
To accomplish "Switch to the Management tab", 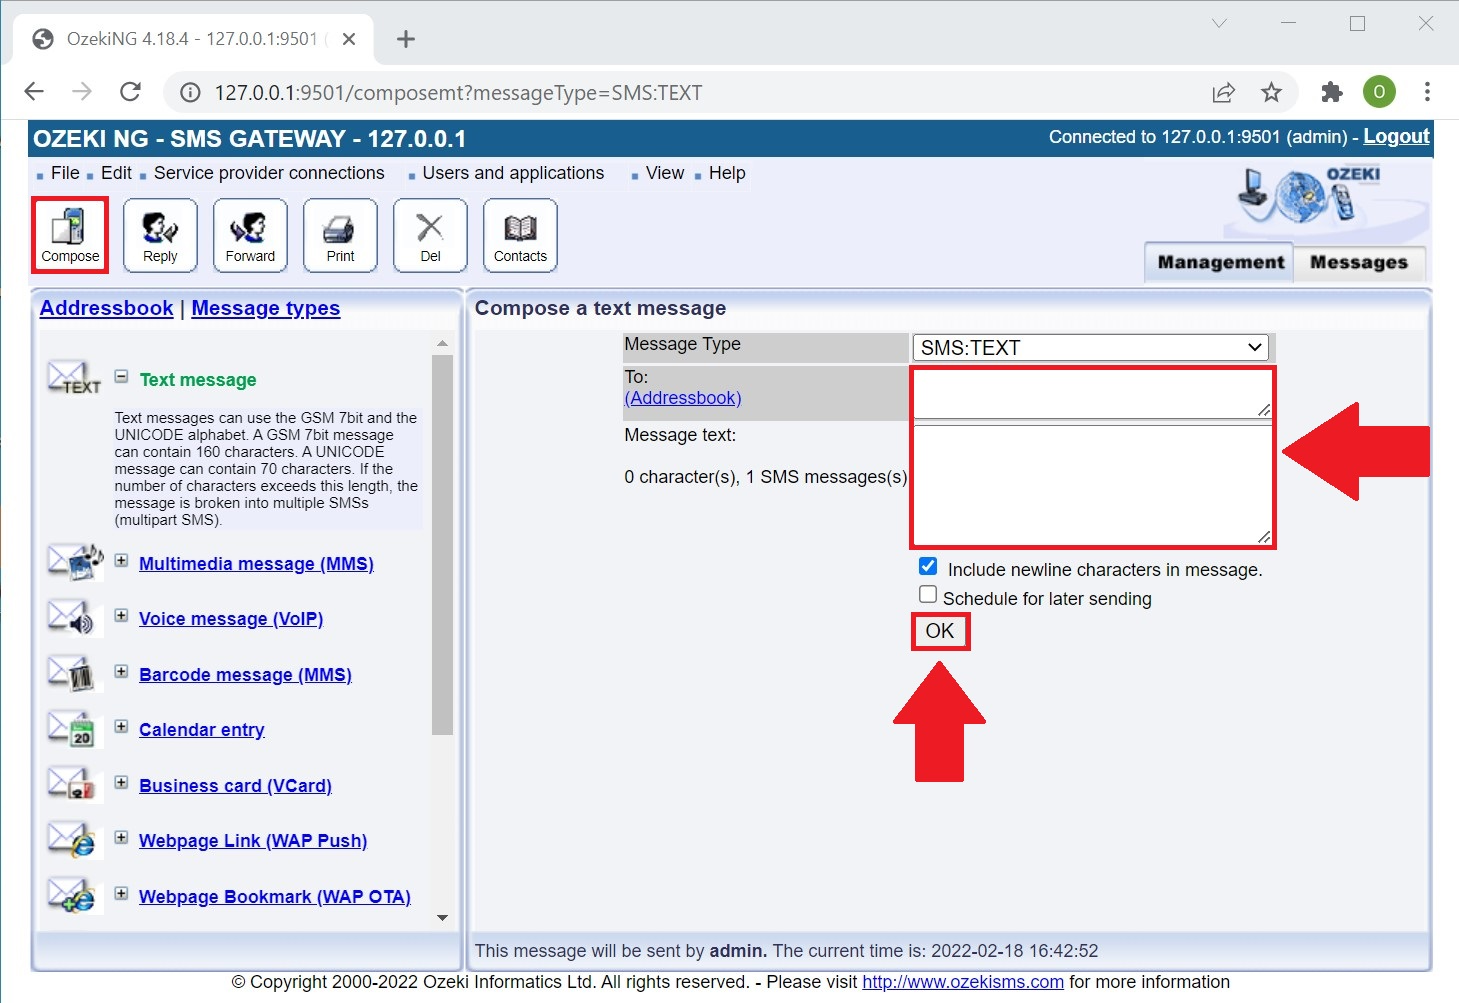I will (x=1220, y=262).
